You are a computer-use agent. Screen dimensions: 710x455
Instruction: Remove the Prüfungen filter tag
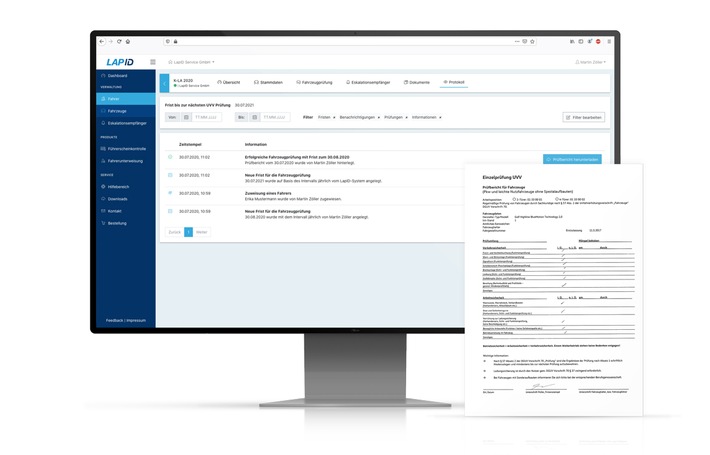[407, 117]
